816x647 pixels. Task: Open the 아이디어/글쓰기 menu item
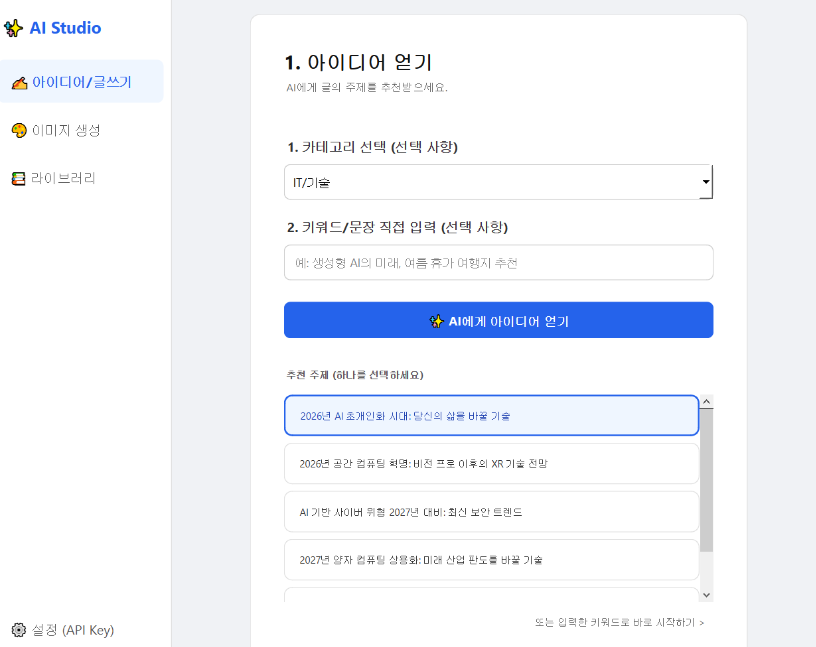tap(82, 82)
